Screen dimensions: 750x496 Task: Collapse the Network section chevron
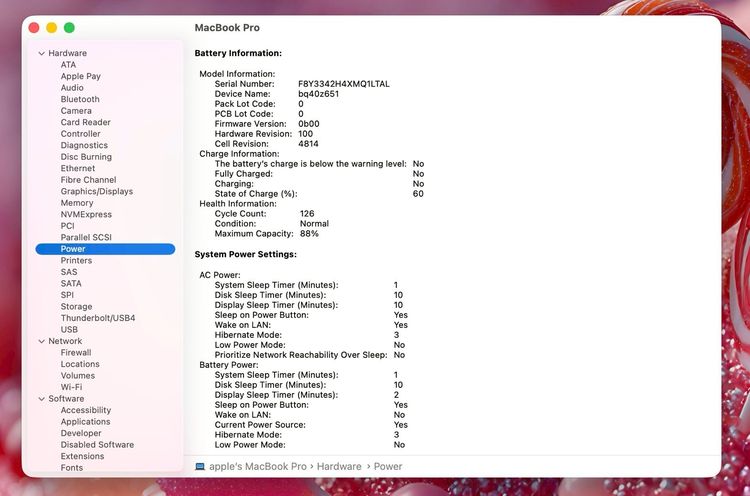point(42,342)
